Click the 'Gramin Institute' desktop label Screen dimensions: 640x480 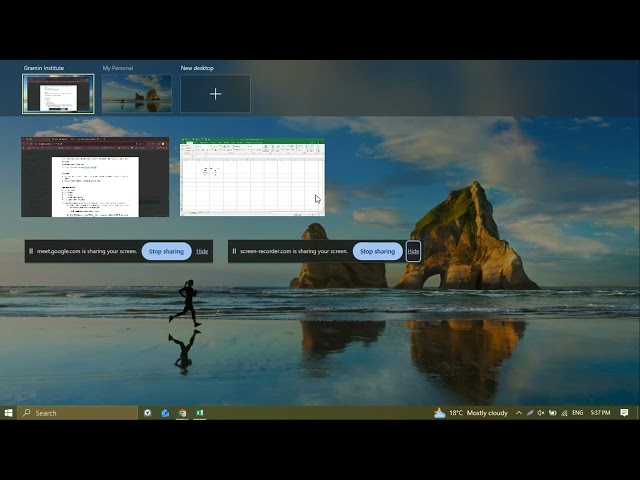click(44, 68)
